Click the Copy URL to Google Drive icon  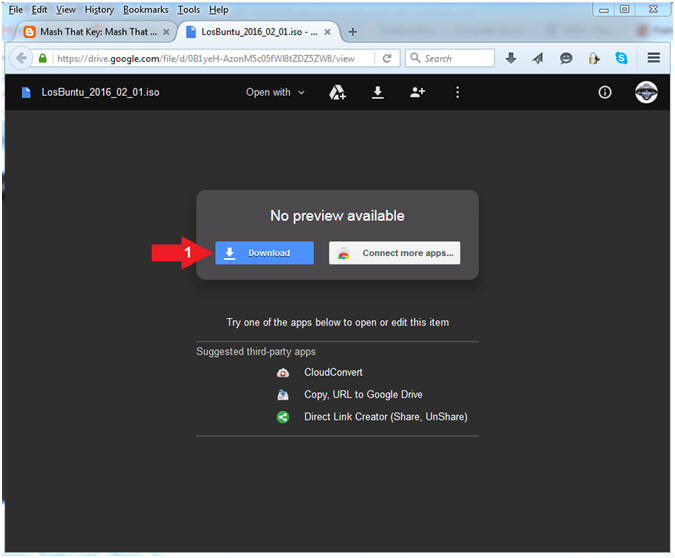283,395
